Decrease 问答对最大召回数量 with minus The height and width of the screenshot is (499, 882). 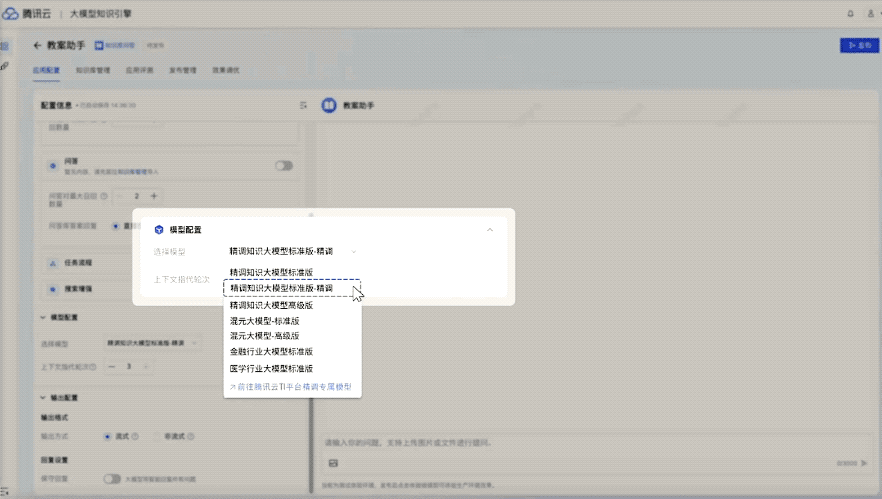(119, 196)
